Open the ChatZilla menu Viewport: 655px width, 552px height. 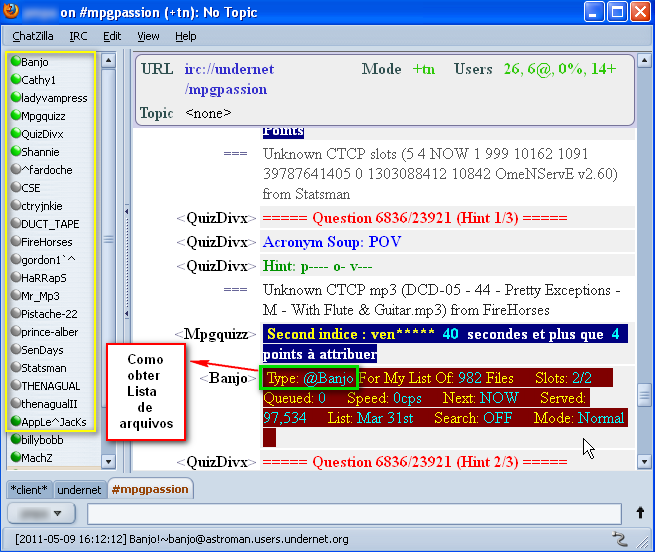tap(33, 36)
